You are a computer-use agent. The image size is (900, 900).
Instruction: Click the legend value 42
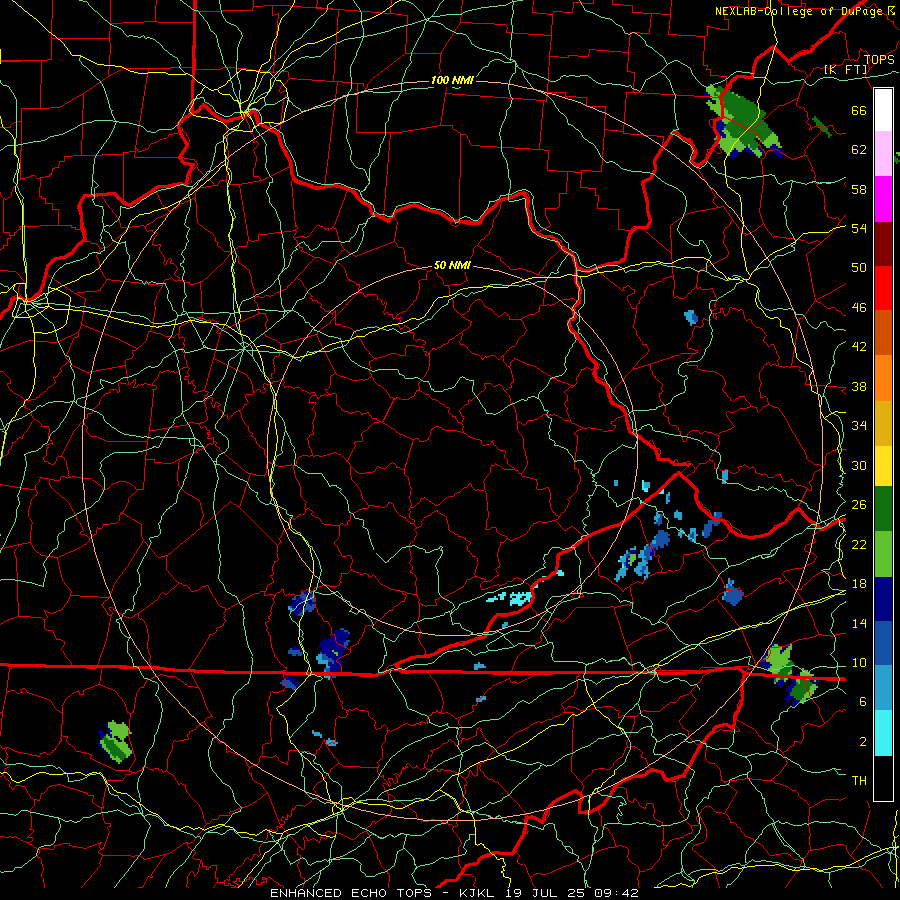[859, 346]
